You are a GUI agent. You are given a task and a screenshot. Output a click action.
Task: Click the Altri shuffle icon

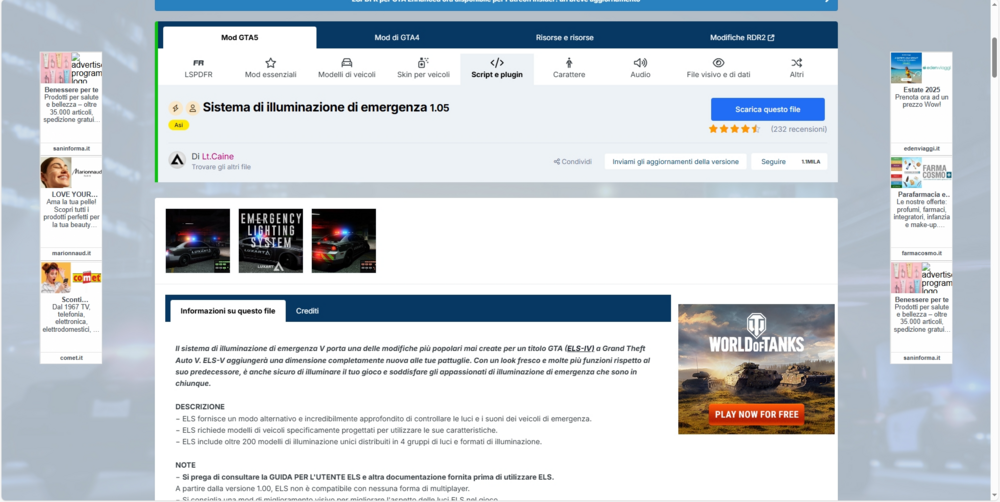[797, 63]
